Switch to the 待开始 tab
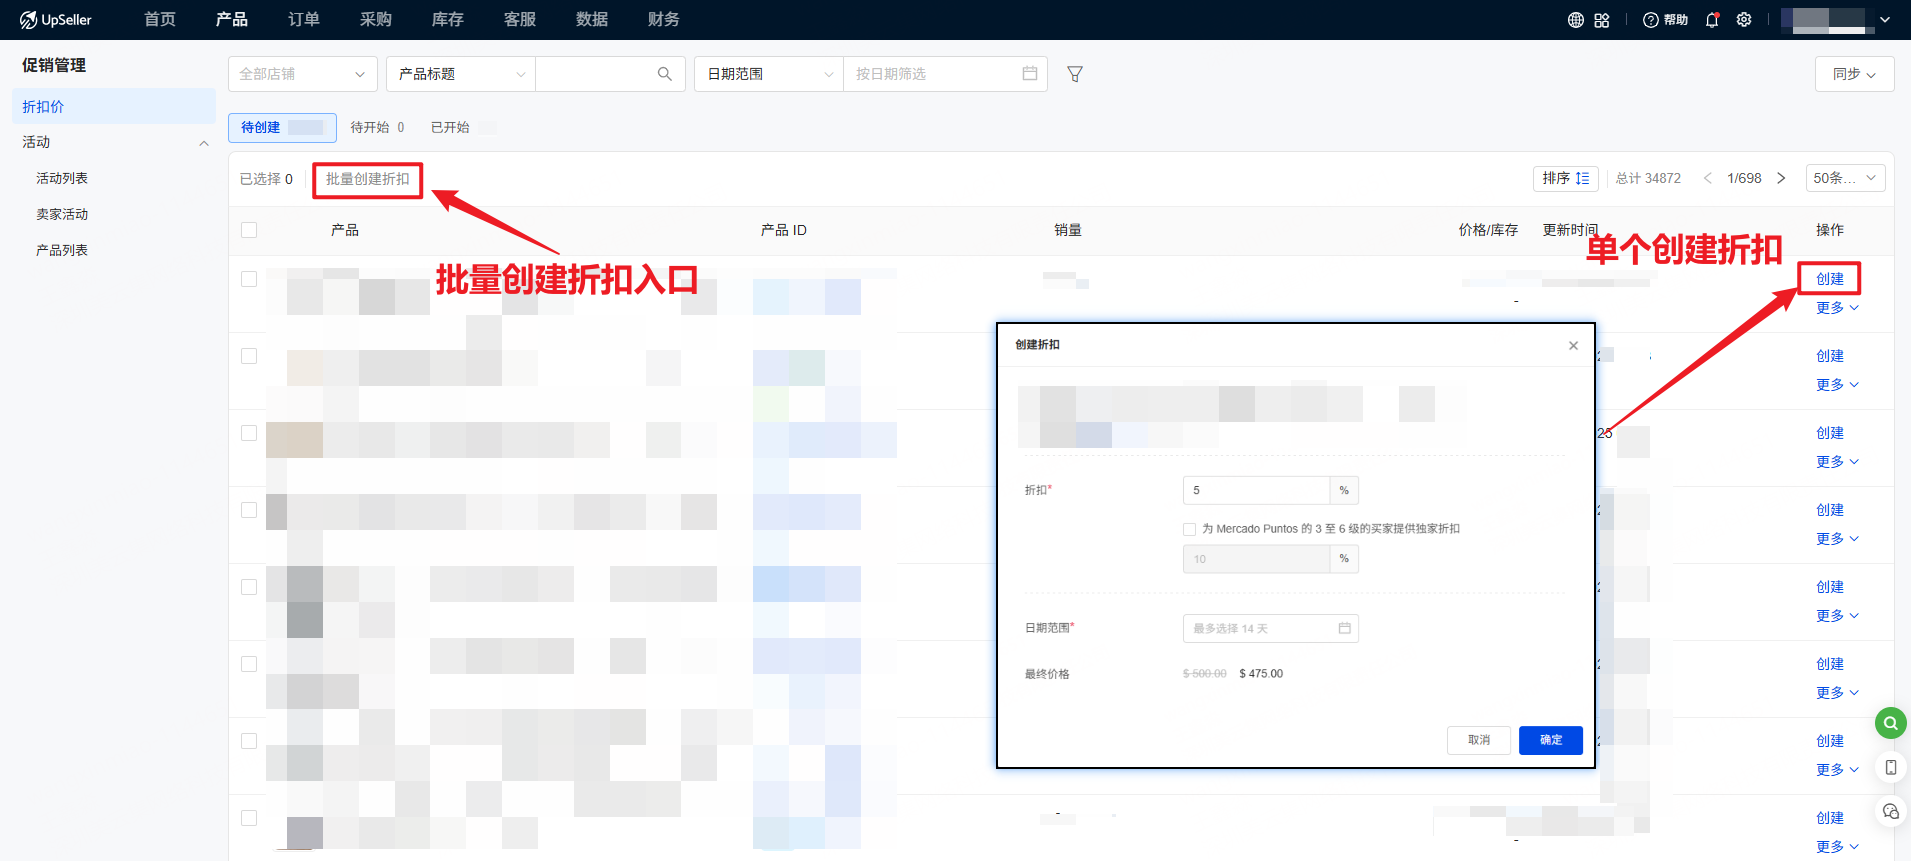The image size is (1911, 861). (376, 128)
